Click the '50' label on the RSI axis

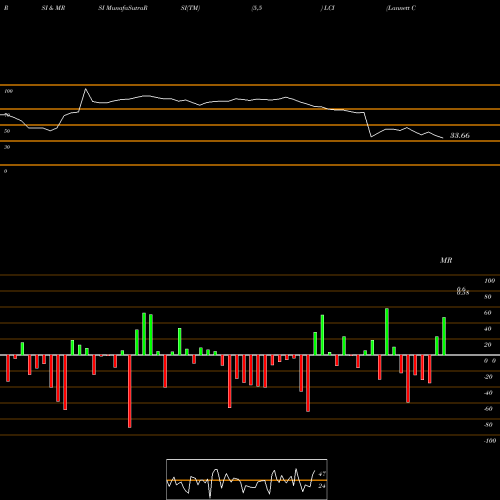click(7, 131)
